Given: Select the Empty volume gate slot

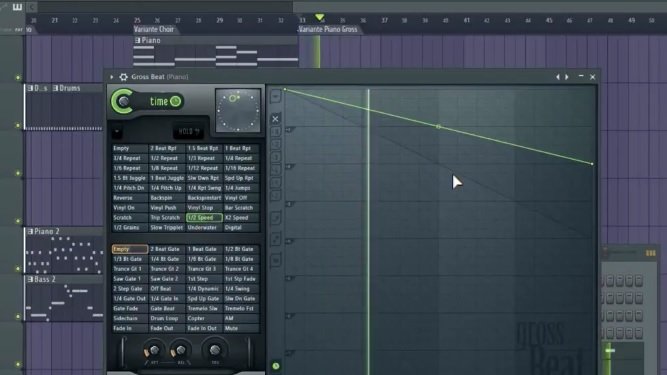Looking at the screenshot, I should (130, 249).
